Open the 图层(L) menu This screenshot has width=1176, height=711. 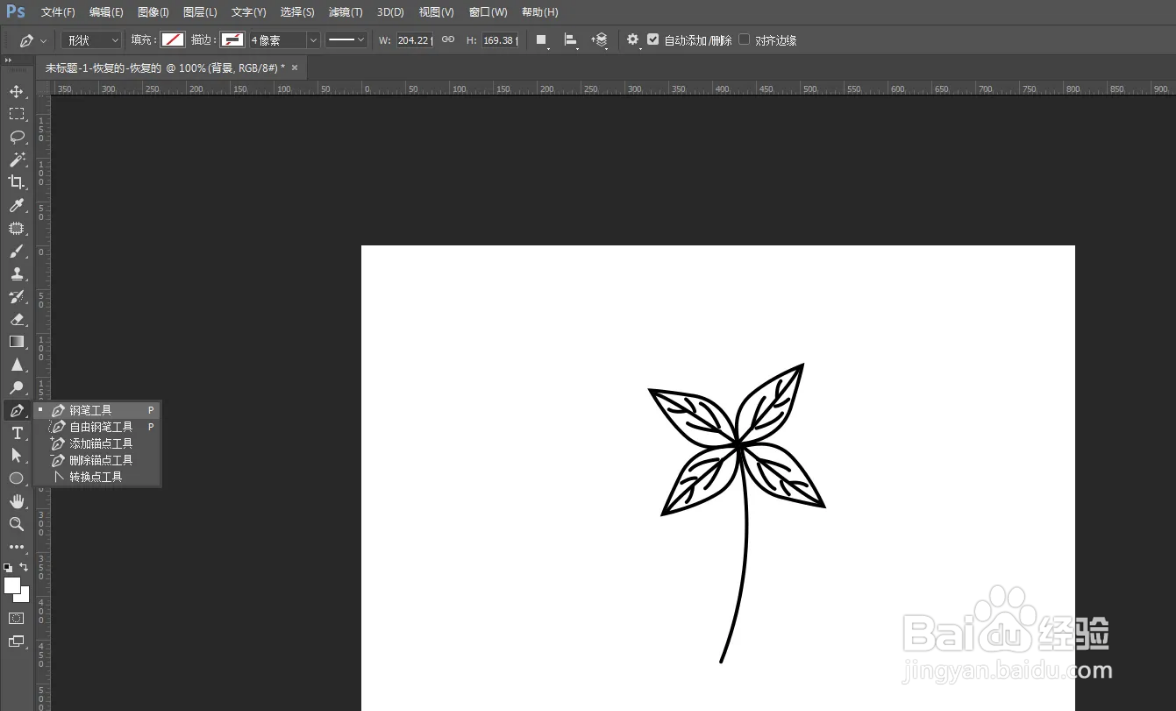tap(200, 12)
